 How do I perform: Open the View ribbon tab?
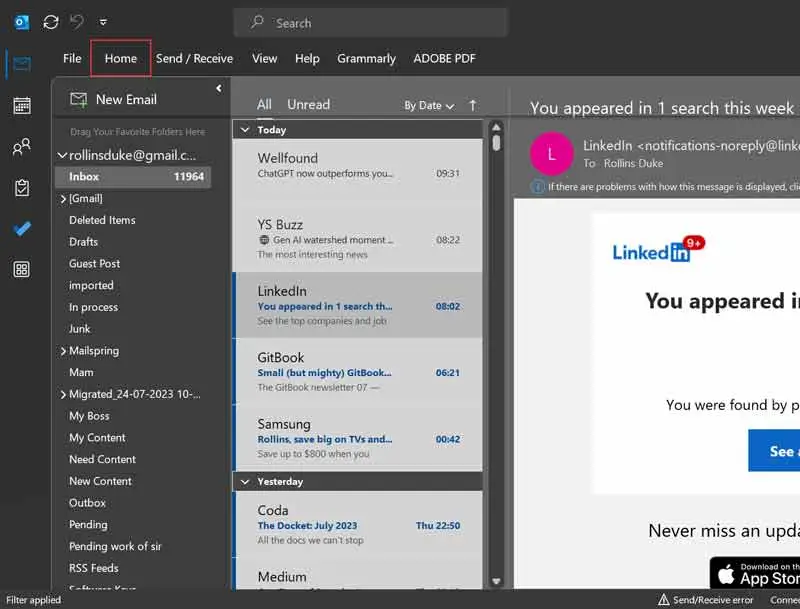pos(264,59)
